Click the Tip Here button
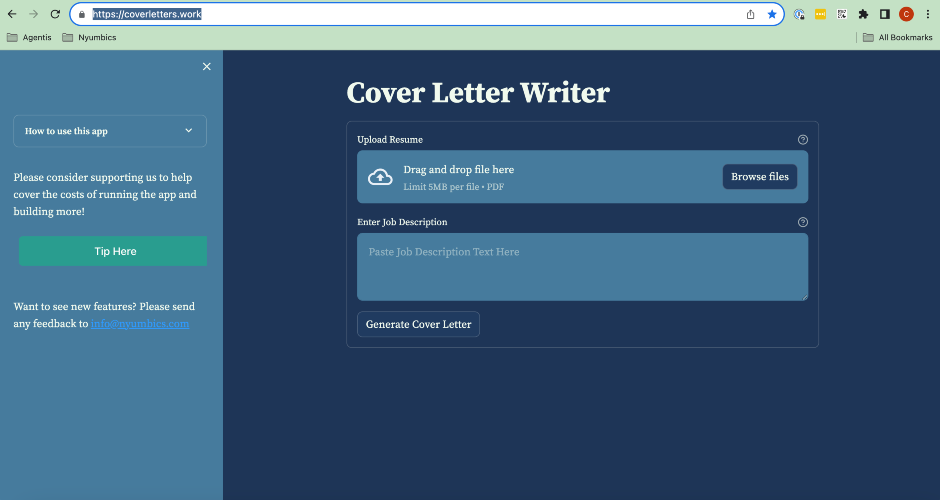Image resolution: width=940 pixels, height=500 pixels. pos(113,251)
